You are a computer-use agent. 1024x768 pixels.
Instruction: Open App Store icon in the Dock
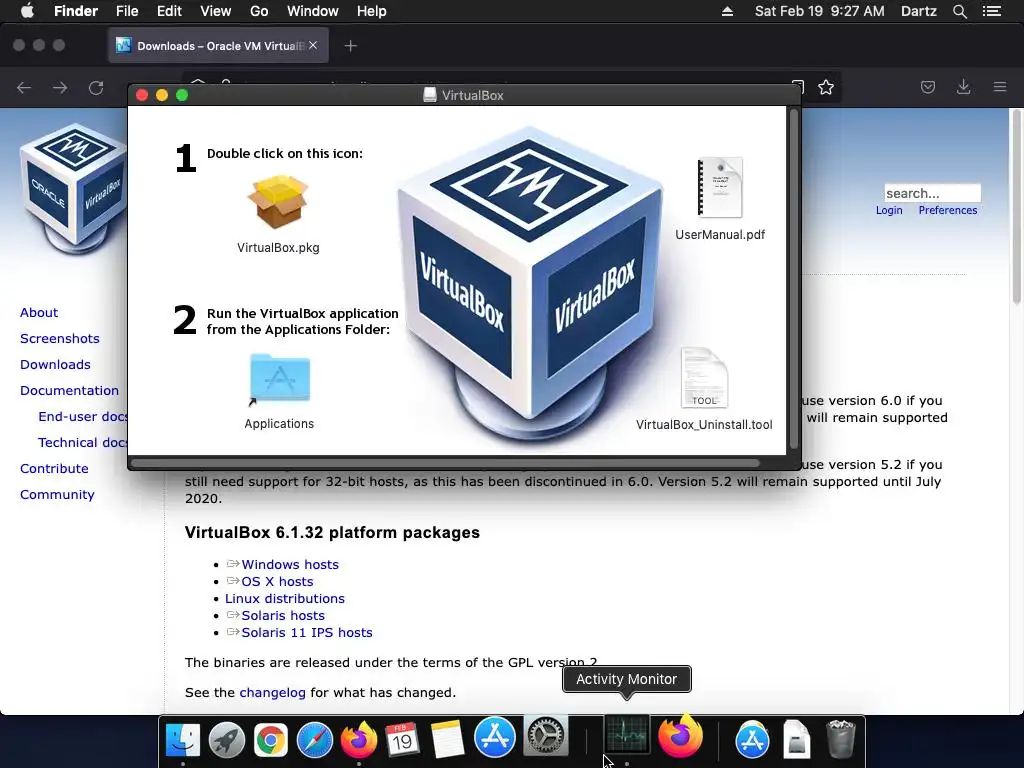pos(494,738)
